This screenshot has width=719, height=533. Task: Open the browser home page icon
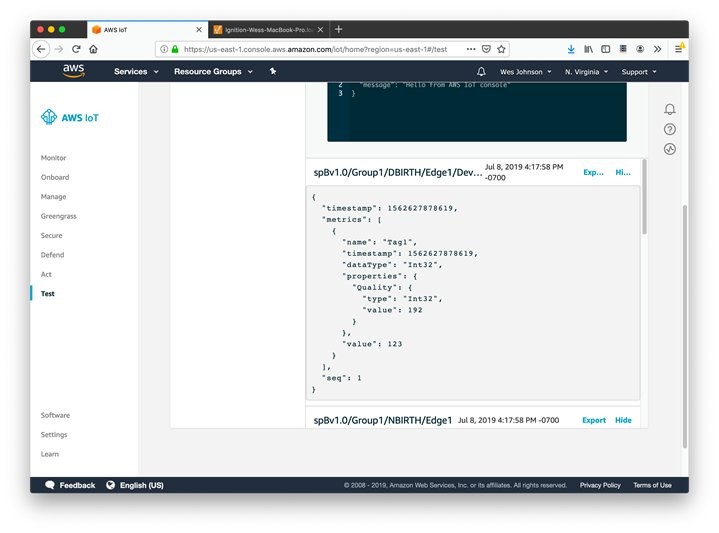click(x=94, y=49)
